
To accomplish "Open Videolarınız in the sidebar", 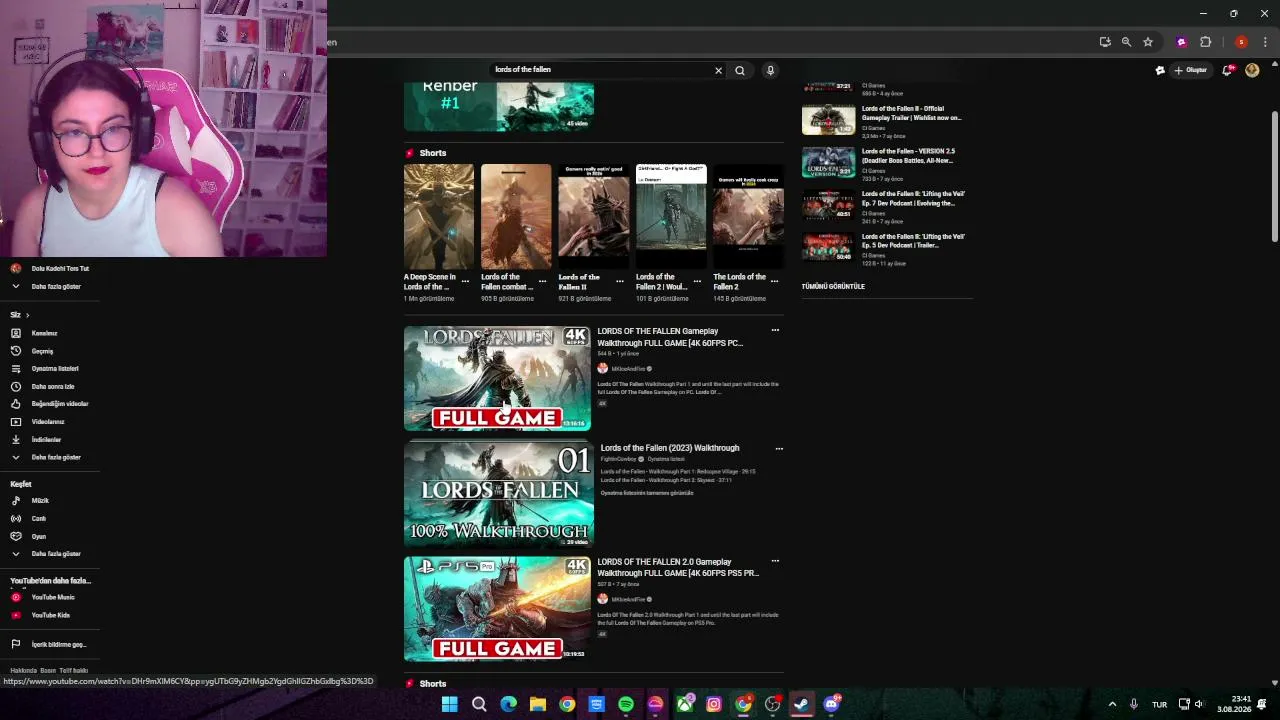I will click(48, 422).
